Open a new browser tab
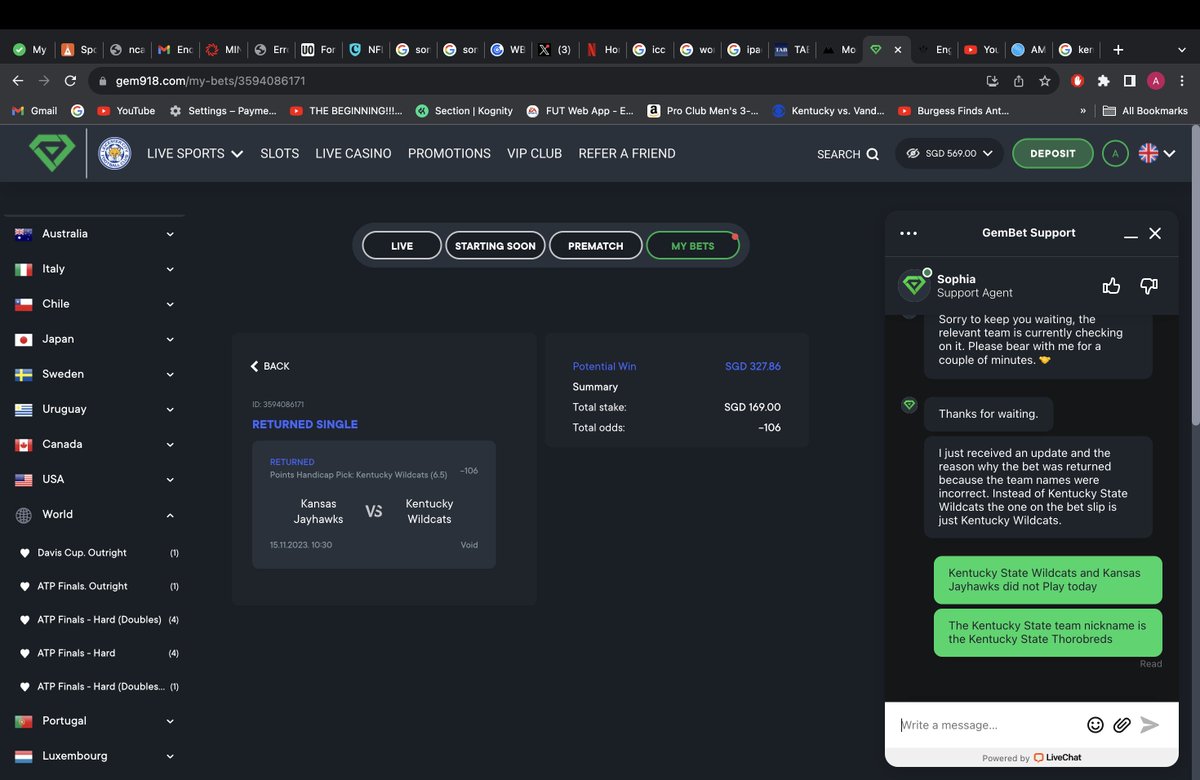 point(1118,49)
